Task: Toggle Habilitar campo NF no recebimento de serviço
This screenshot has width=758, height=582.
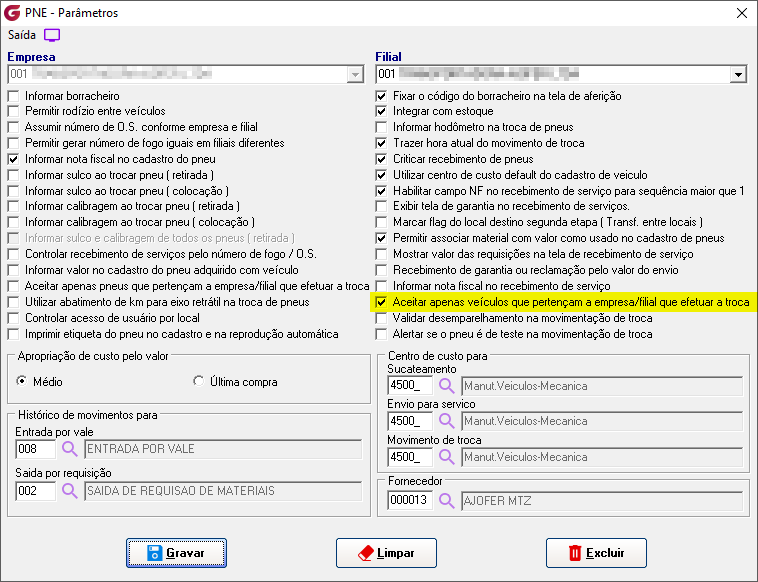Action: tap(381, 191)
